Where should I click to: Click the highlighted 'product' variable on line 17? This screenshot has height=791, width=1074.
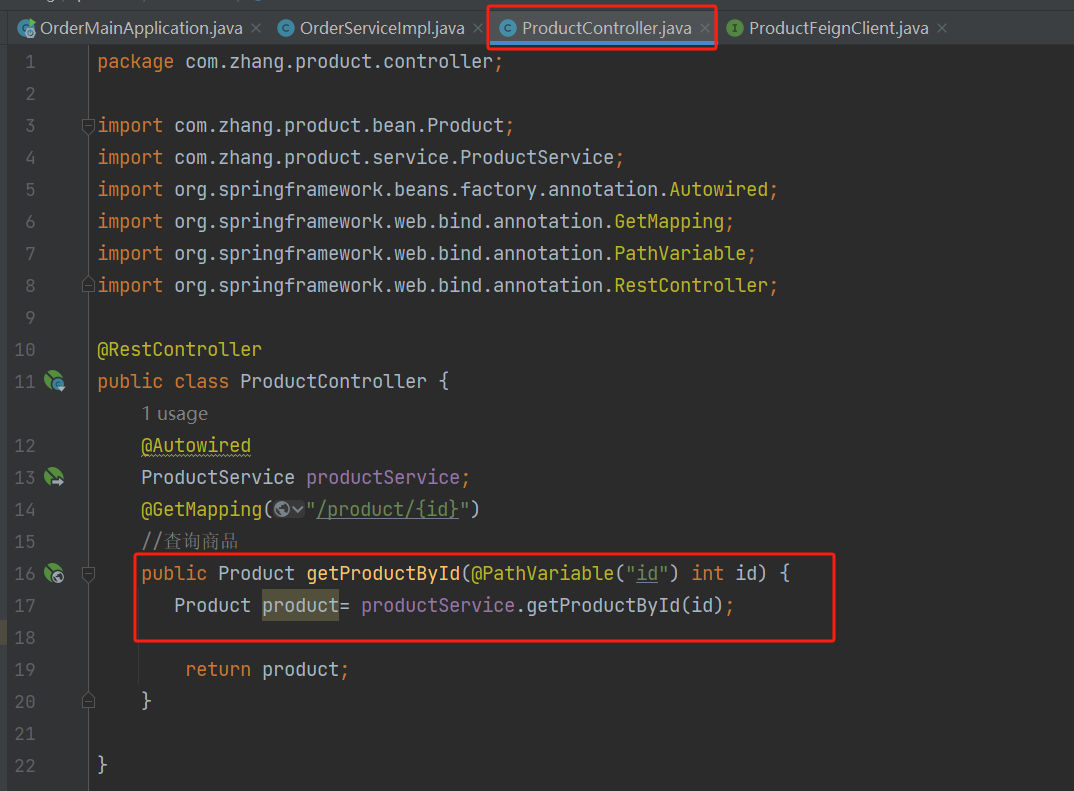(300, 605)
